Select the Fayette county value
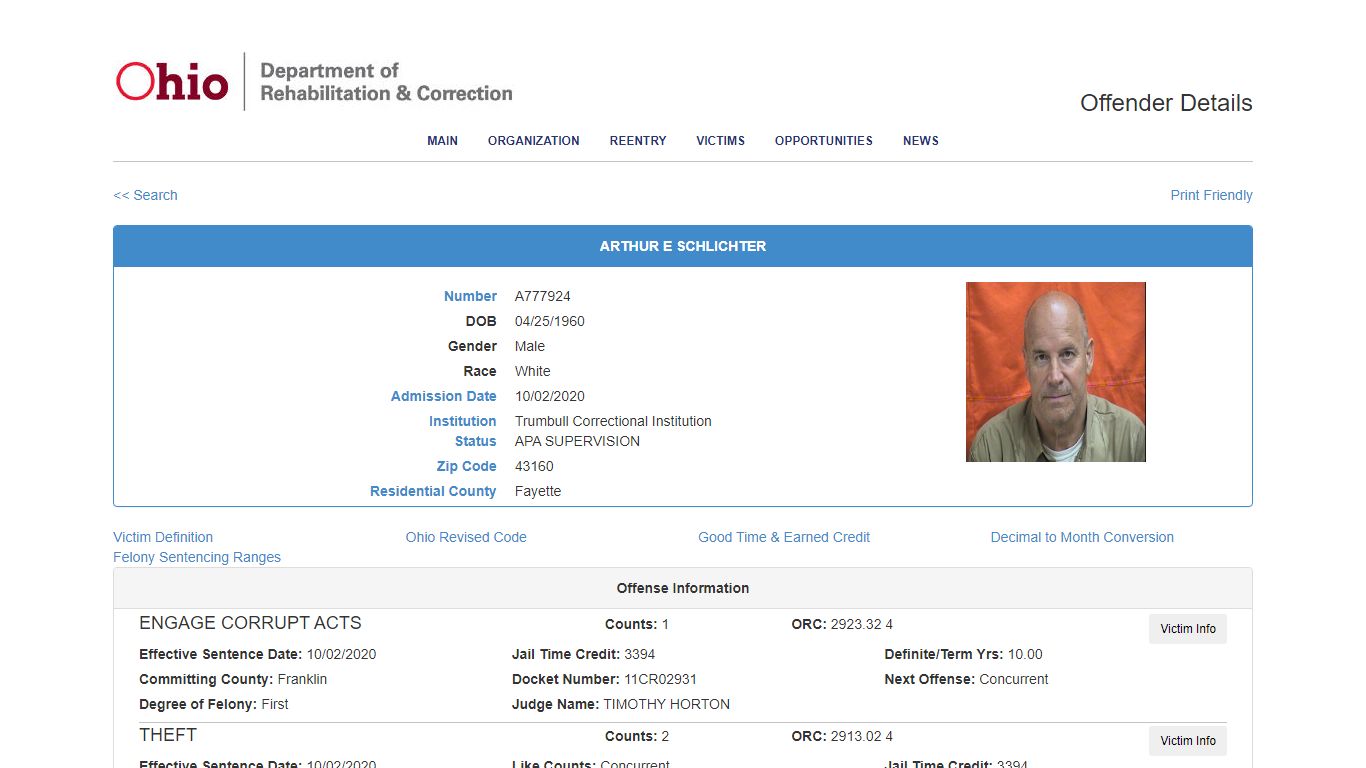Viewport: 1366px width, 768px height. tap(538, 491)
